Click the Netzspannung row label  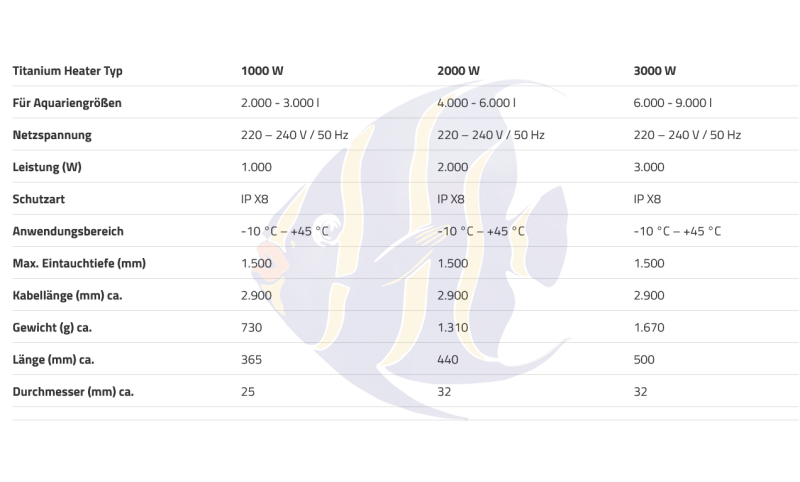tap(52, 135)
